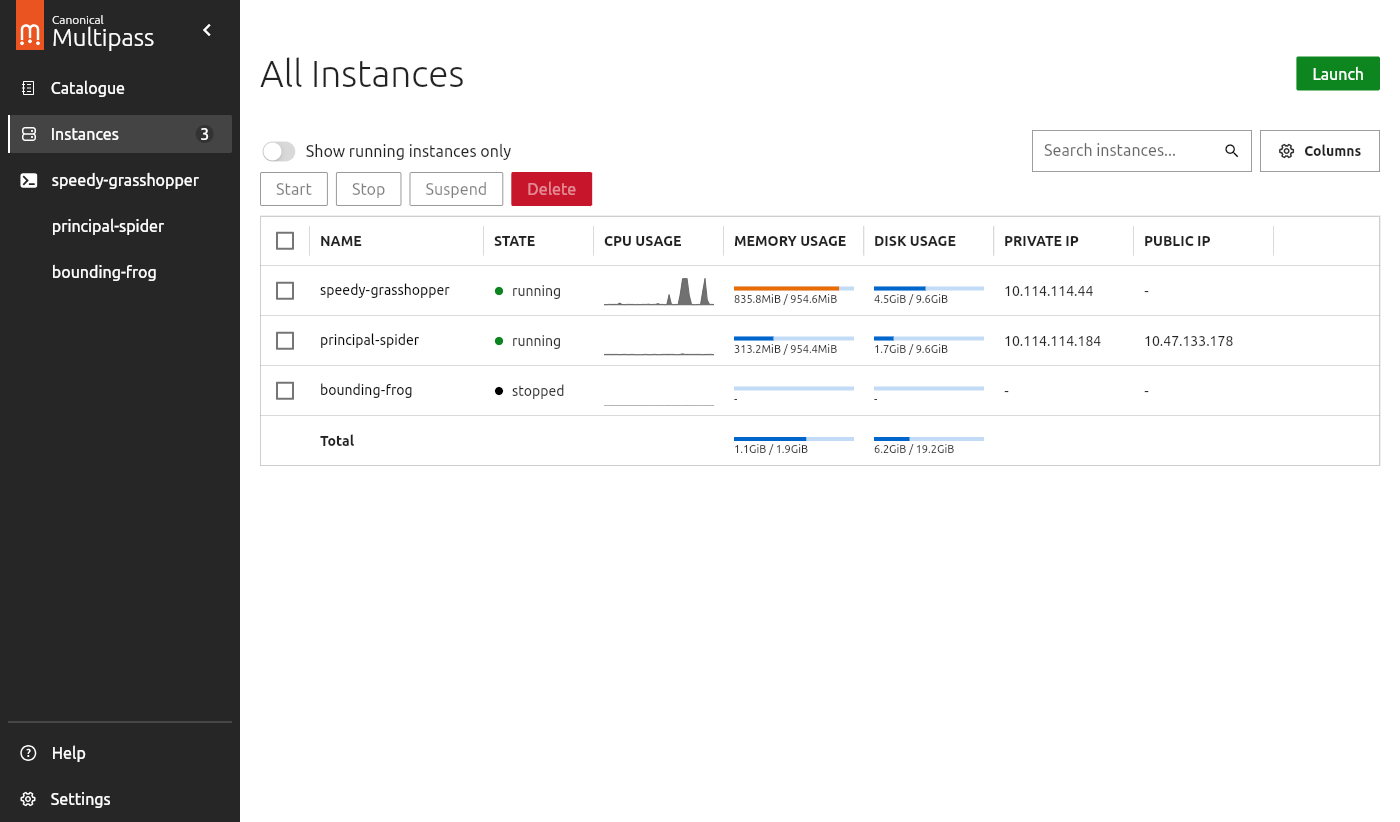Select the bounding-frog row checkbox

pyautogui.click(x=285, y=391)
